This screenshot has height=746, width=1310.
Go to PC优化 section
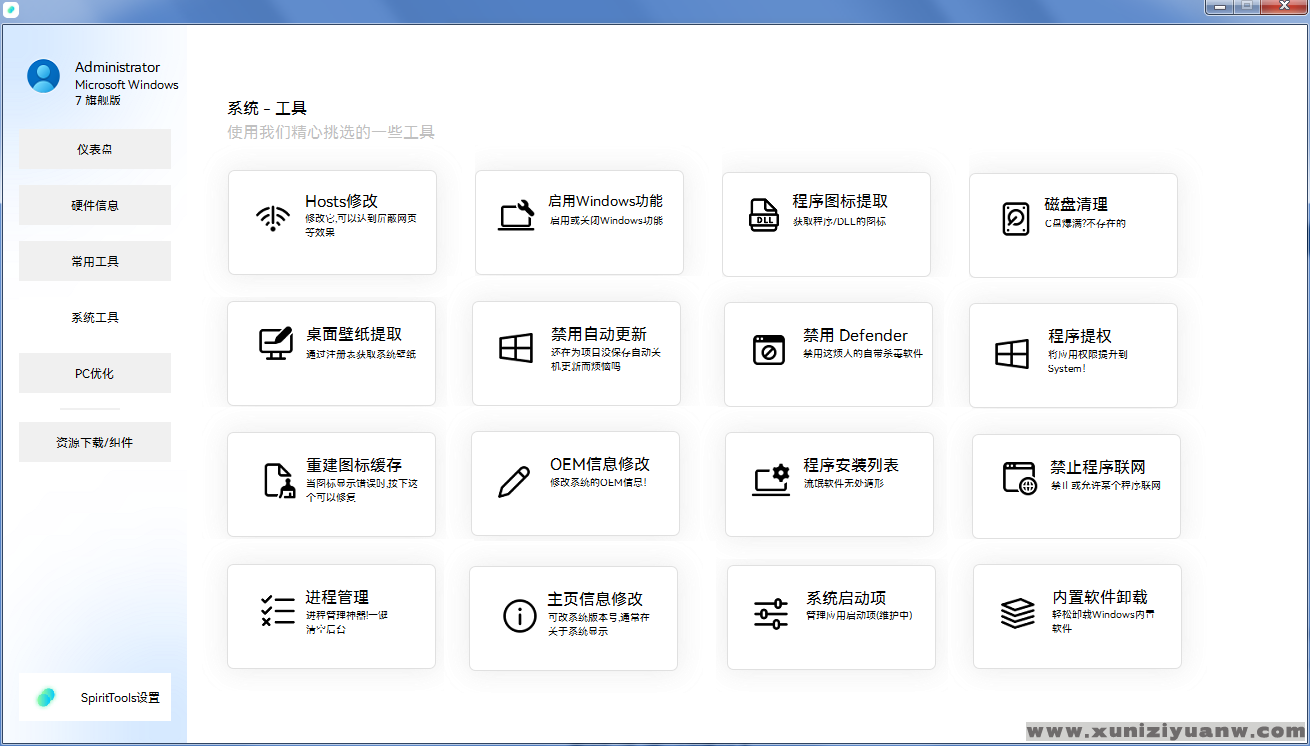tap(95, 373)
